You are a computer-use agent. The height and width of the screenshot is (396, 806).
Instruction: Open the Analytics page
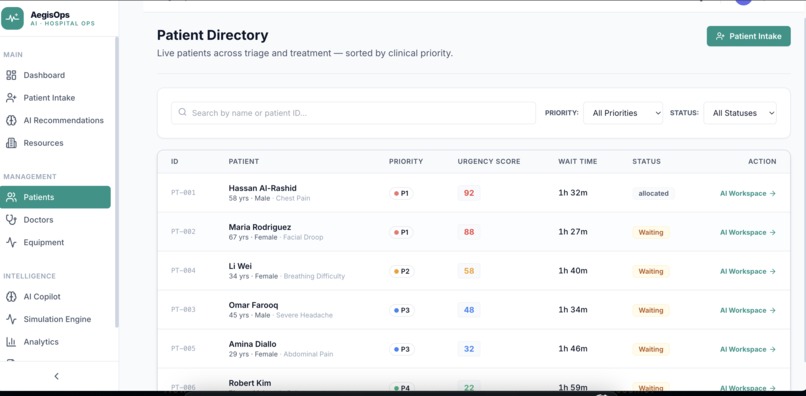coord(55,342)
